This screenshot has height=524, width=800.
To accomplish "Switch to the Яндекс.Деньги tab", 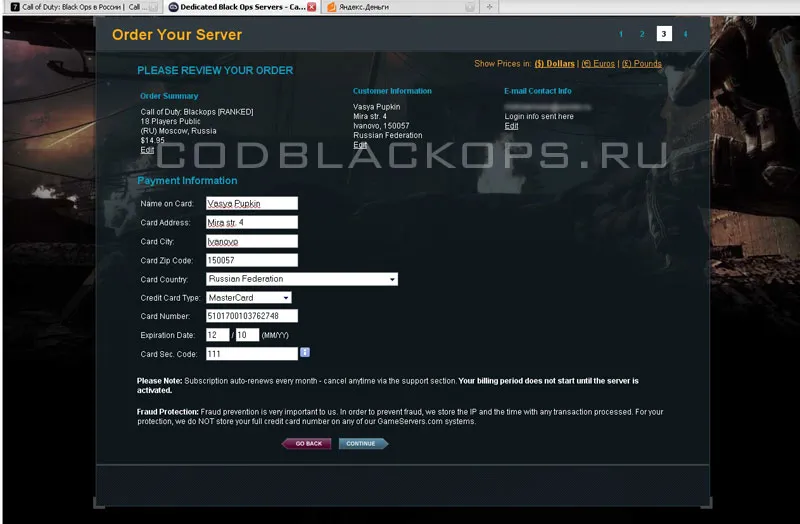I will tap(401, 7).
